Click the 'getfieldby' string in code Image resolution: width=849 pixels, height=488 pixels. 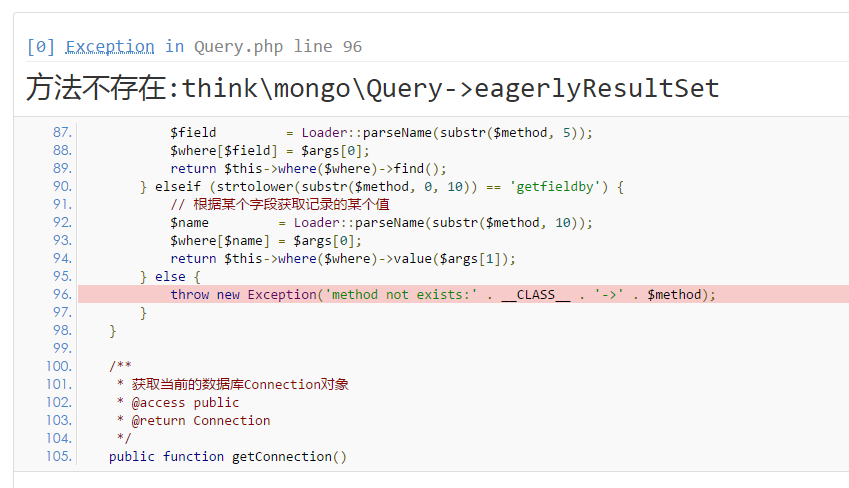click(557, 186)
